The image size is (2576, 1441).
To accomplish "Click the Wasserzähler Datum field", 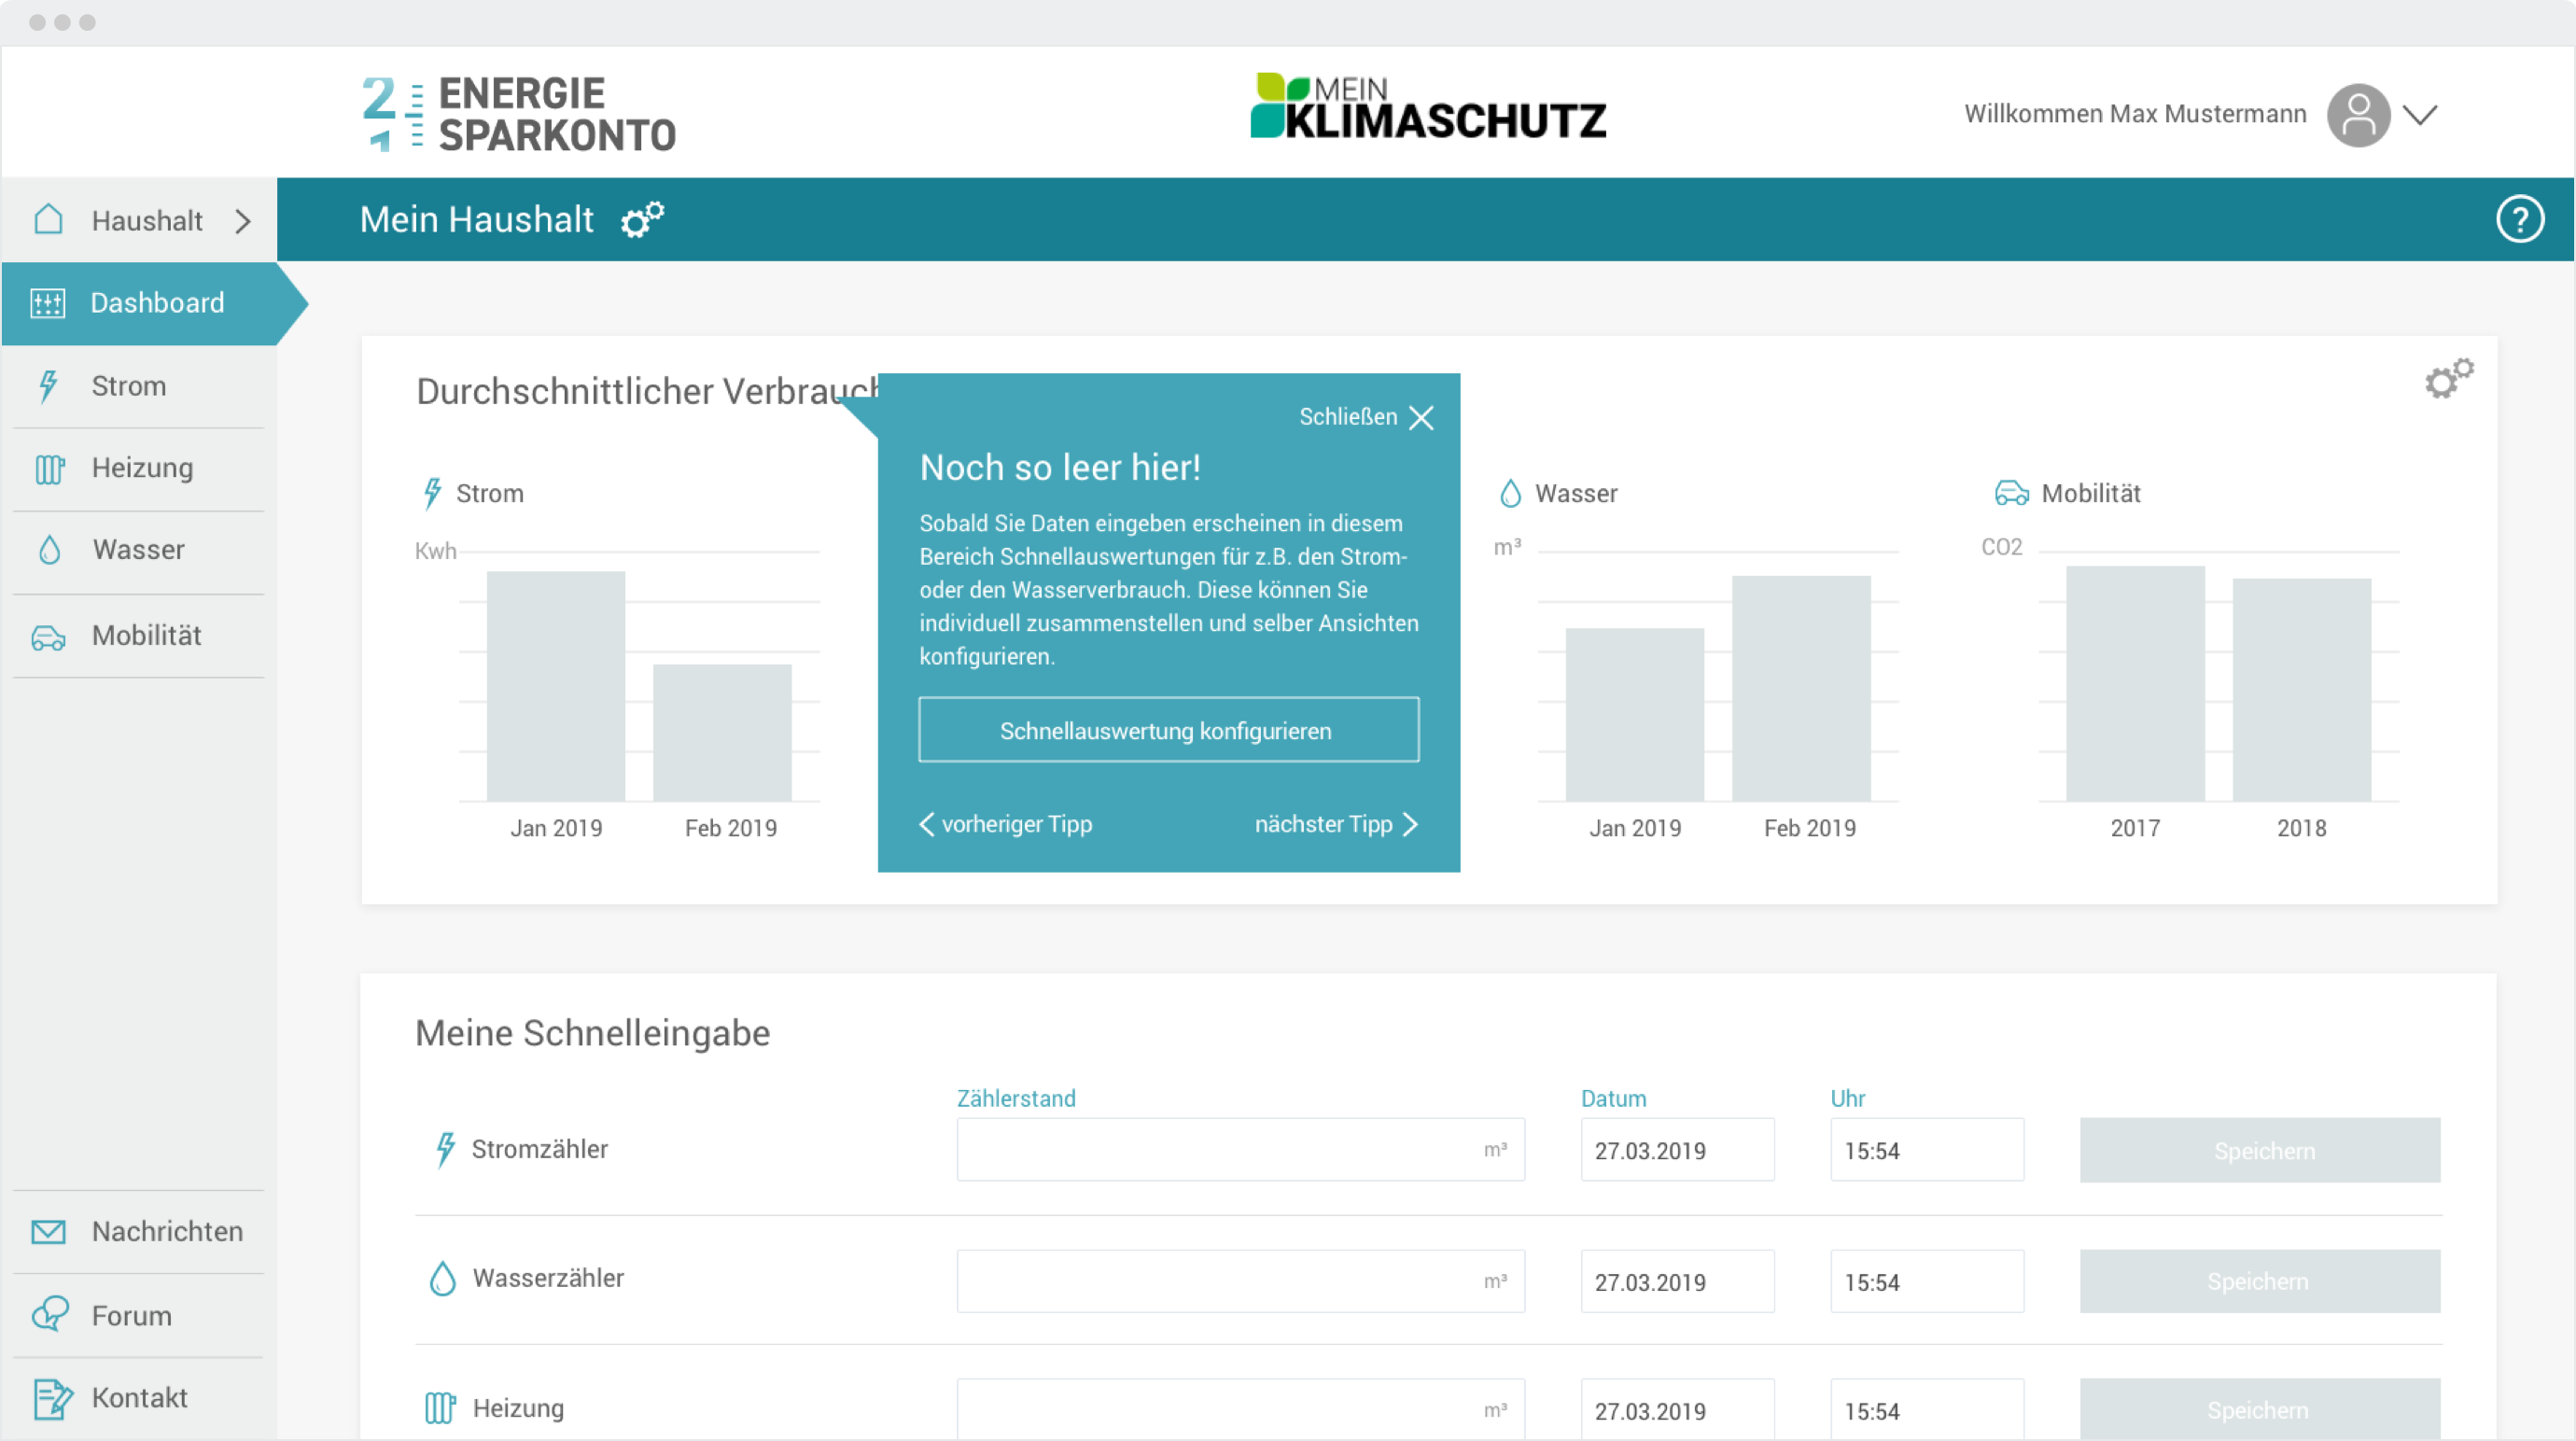I will [x=1676, y=1282].
